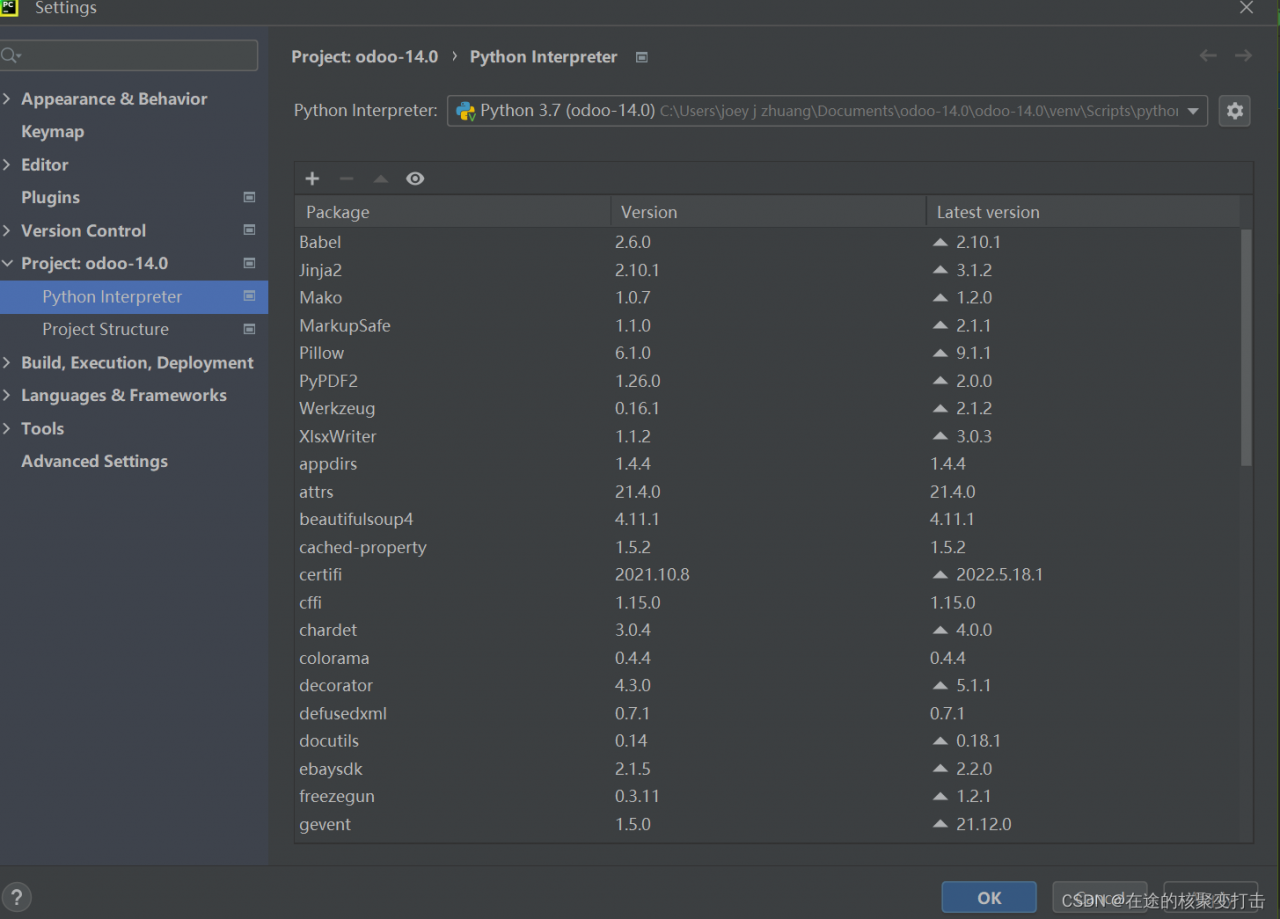The height and width of the screenshot is (919, 1280).
Task: Select the XlsxWriter package row
Action: click(x=768, y=436)
